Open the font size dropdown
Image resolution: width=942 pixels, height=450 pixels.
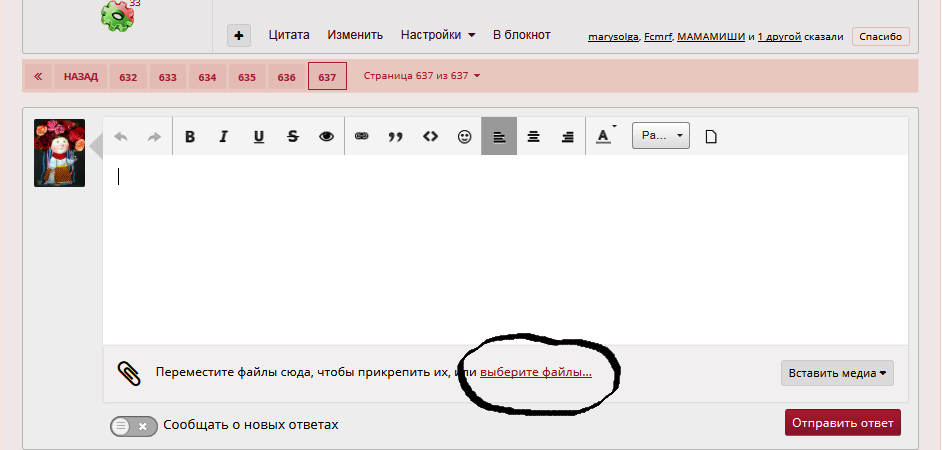pyautogui.click(x=661, y=136)
